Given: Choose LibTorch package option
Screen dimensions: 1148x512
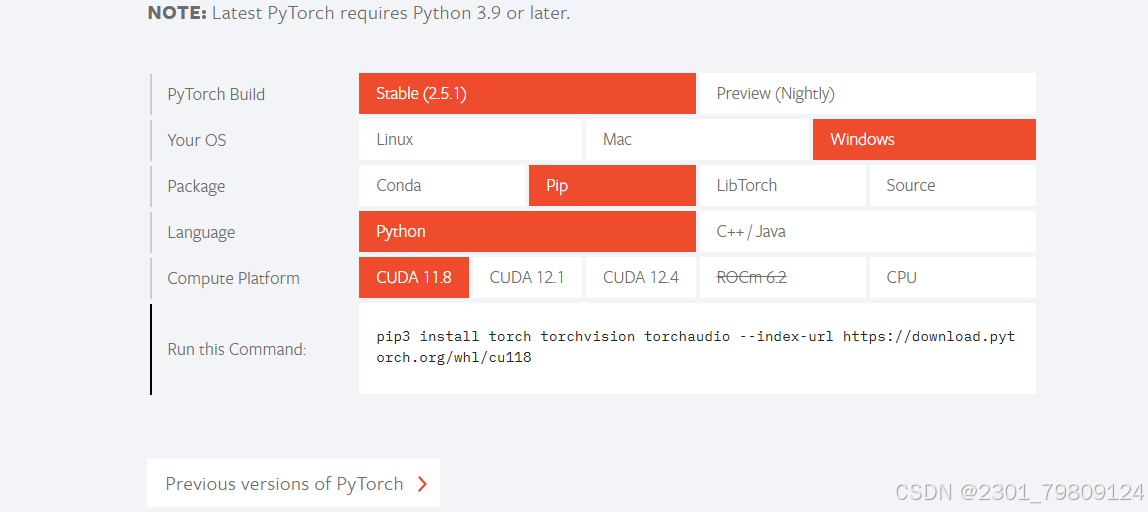Looking at the screenshot, I should point(783,185).
